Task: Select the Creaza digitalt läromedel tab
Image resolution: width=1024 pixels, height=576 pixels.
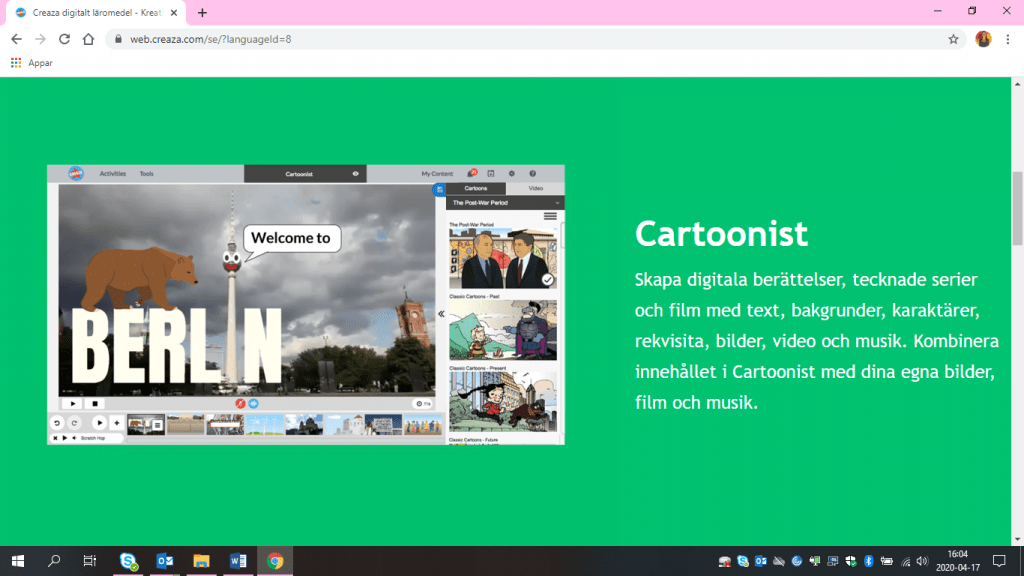Action: coord(96,12)
